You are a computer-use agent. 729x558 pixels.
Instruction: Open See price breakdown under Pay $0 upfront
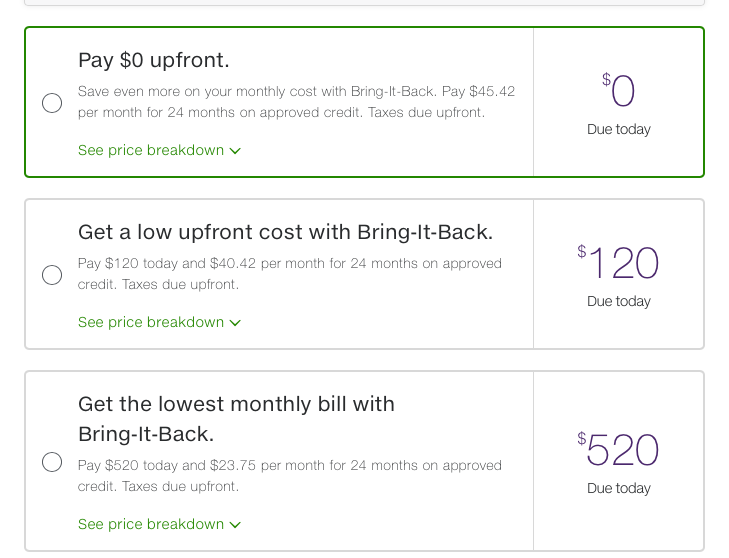(151, 150)
